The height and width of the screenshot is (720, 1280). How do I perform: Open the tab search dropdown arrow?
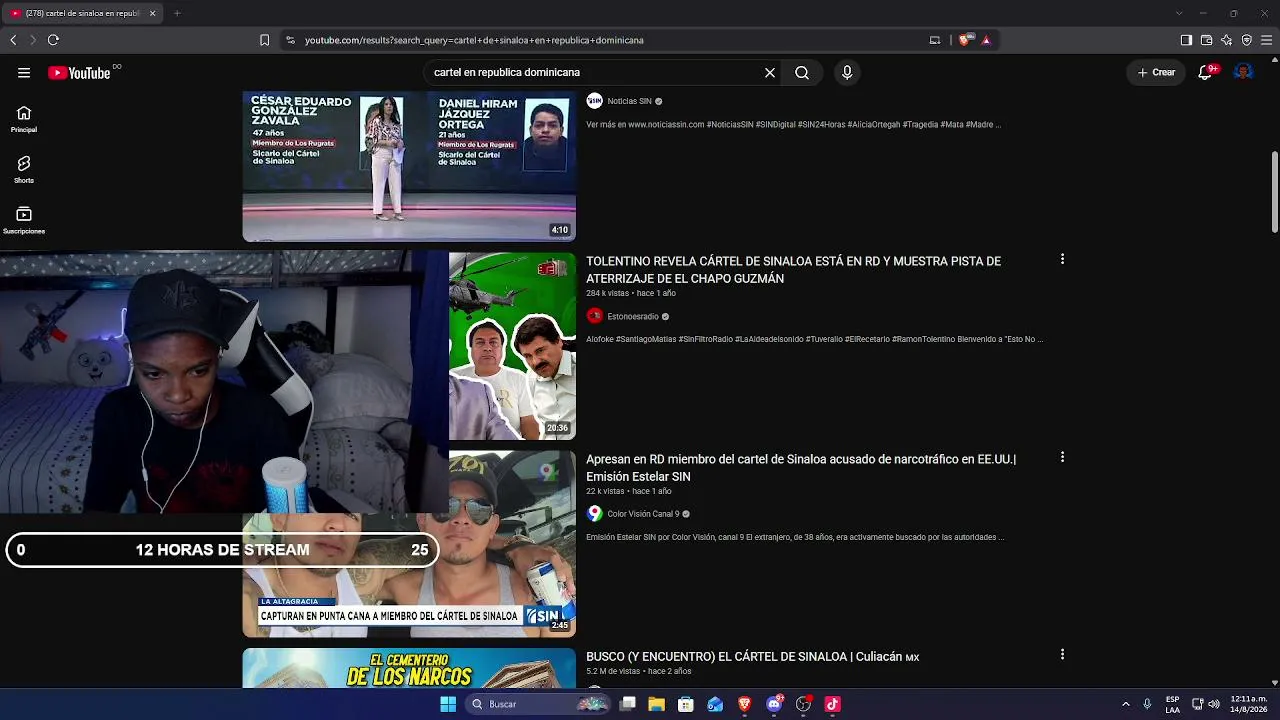[1179, 13]
